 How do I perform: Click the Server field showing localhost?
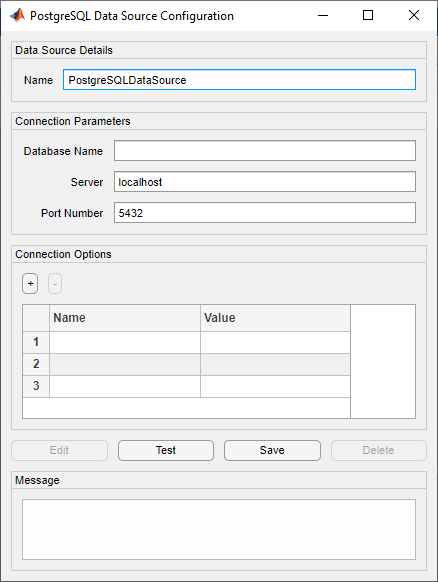[x=265, y=182]
